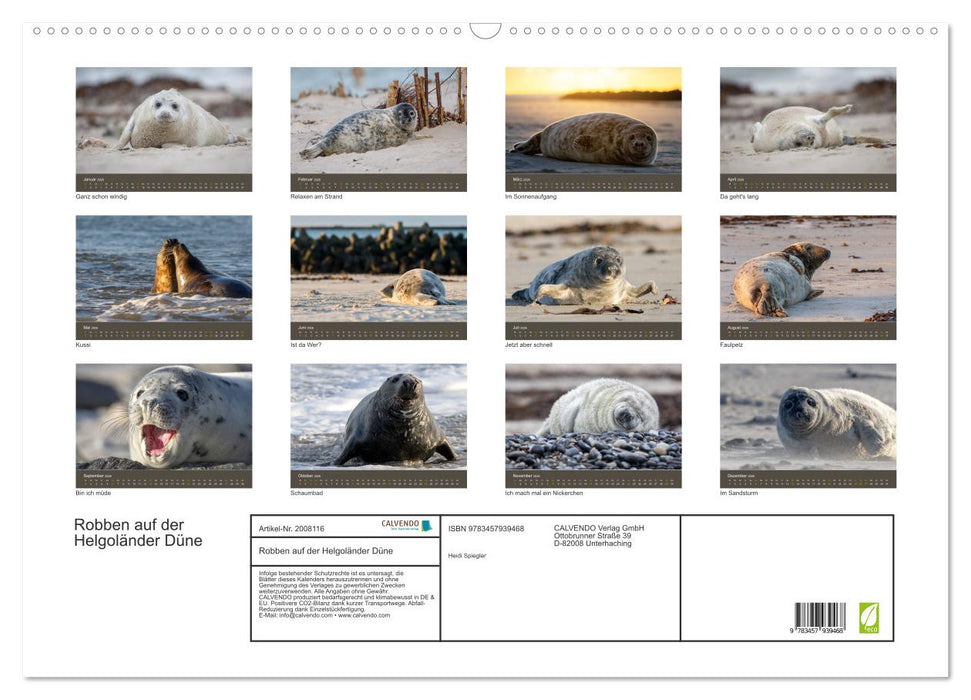Click the ISBN 9783457939468 text
This screenshot has width=971, height=700.
pos(486,528)
